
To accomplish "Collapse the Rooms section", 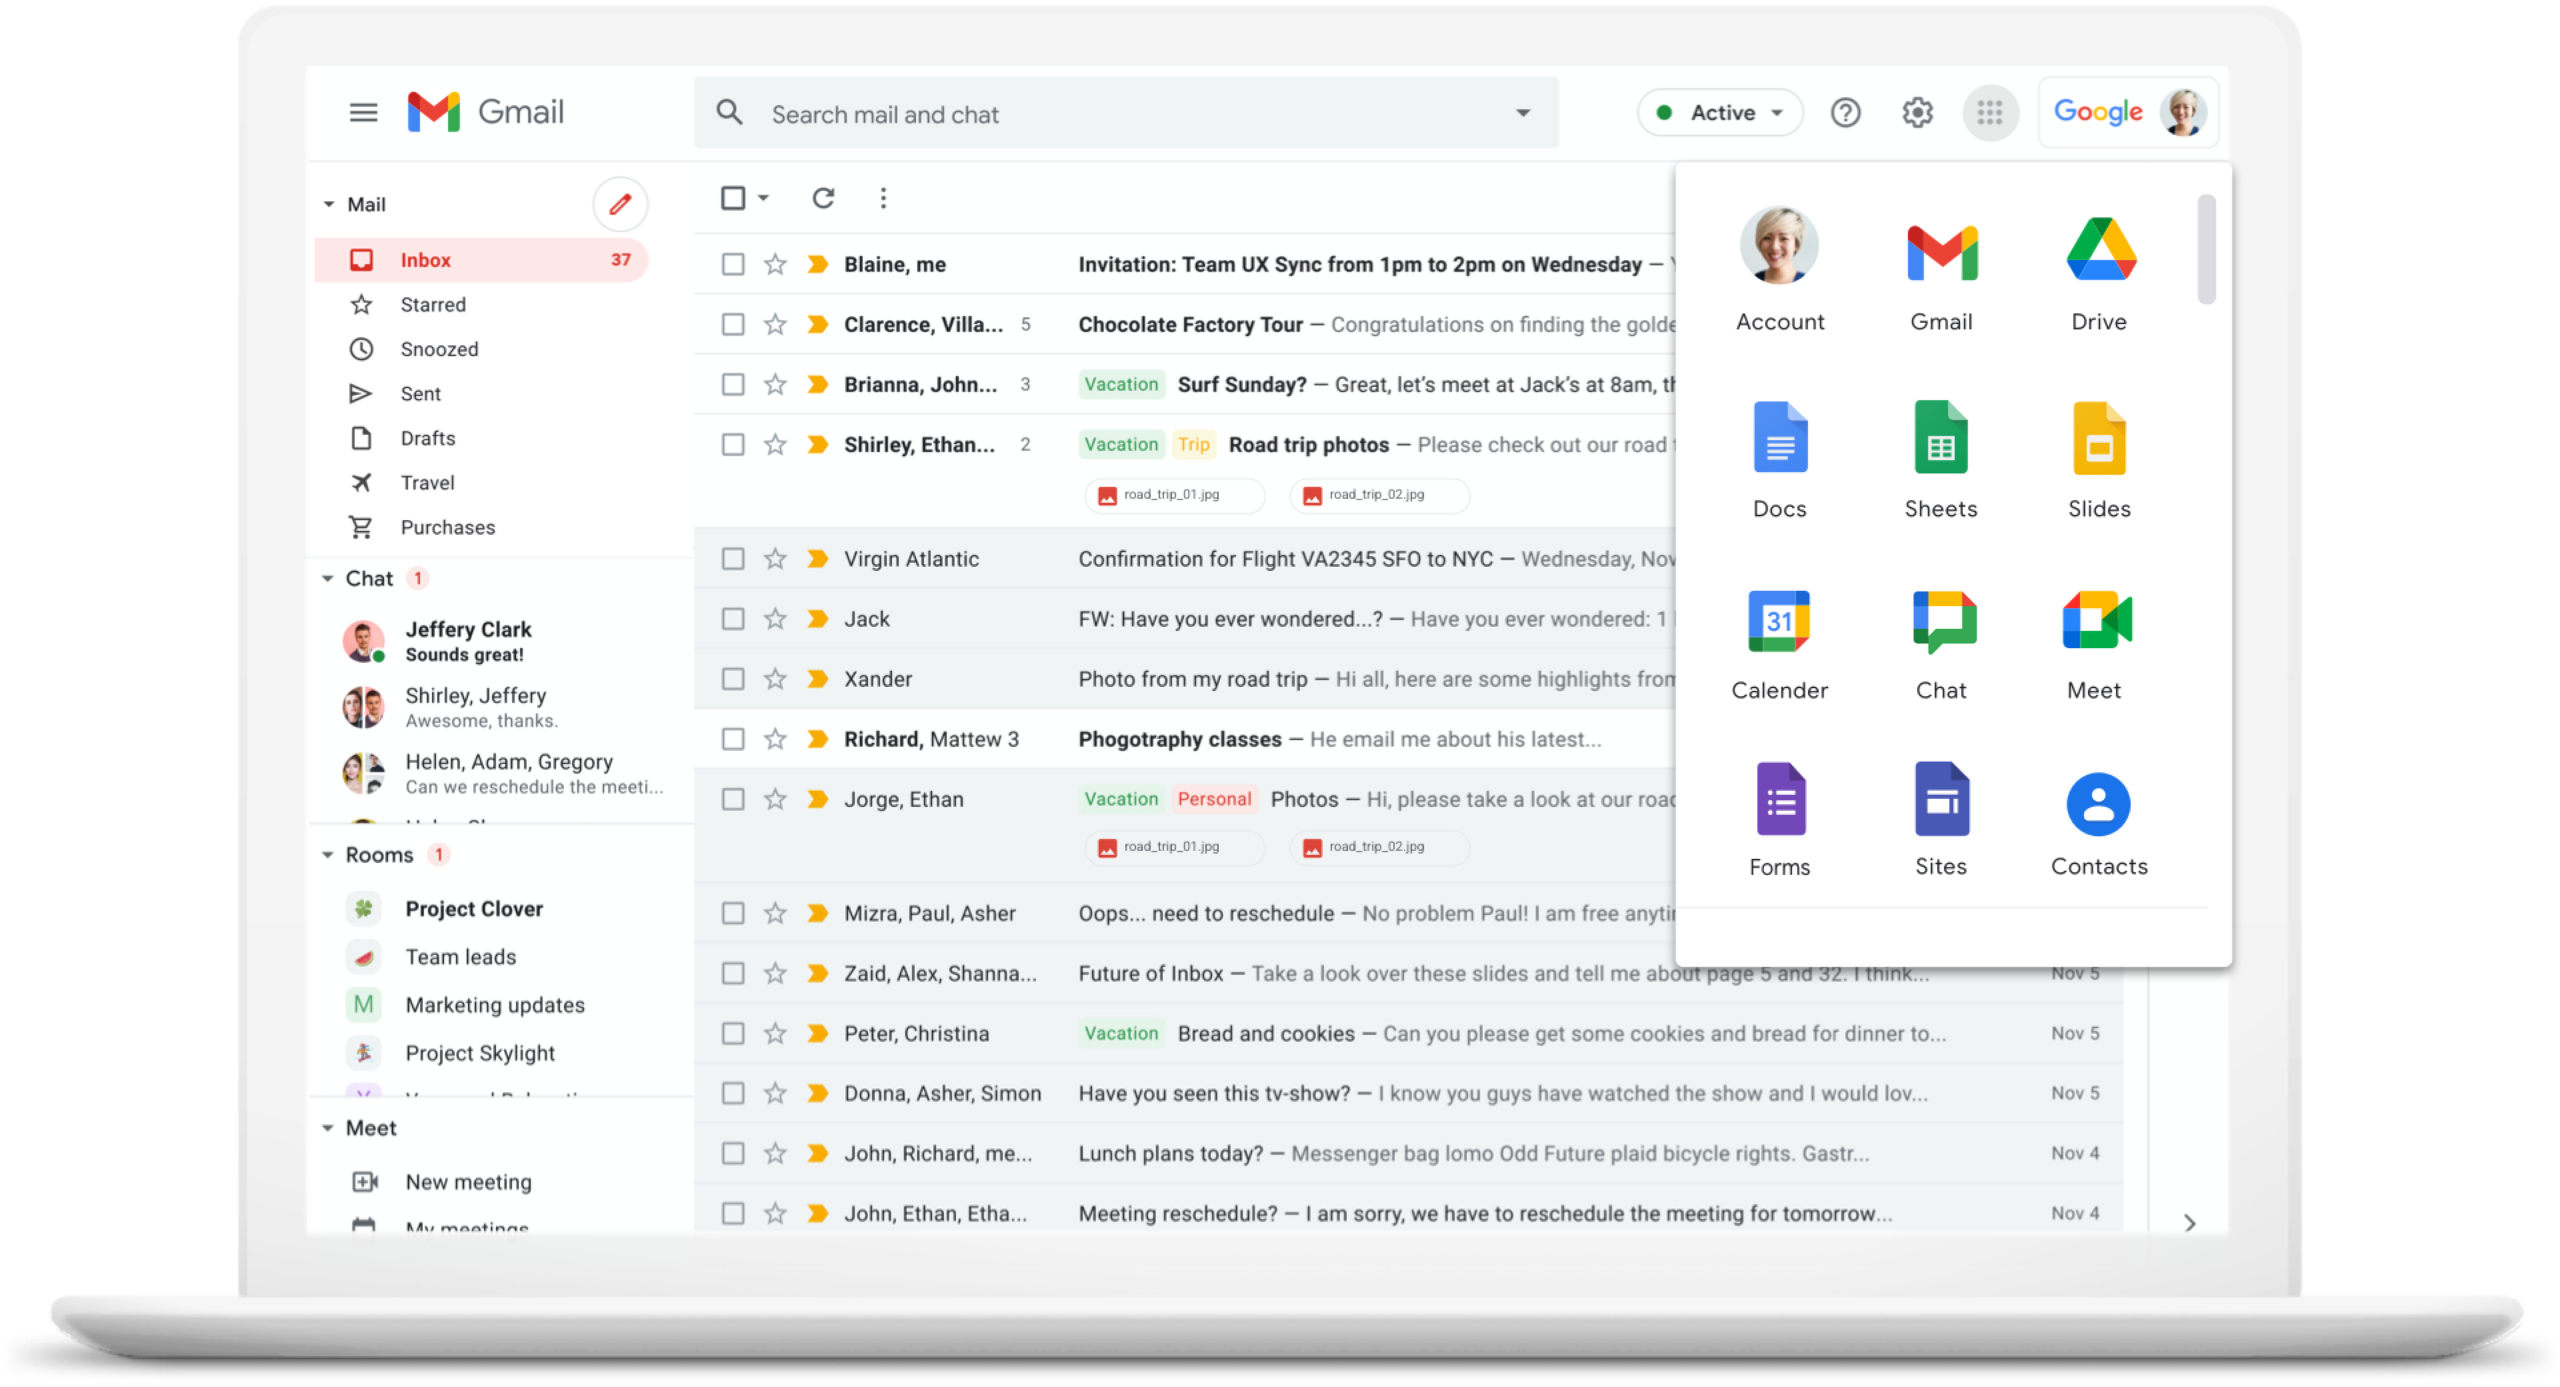I will [x=327, y=855].
